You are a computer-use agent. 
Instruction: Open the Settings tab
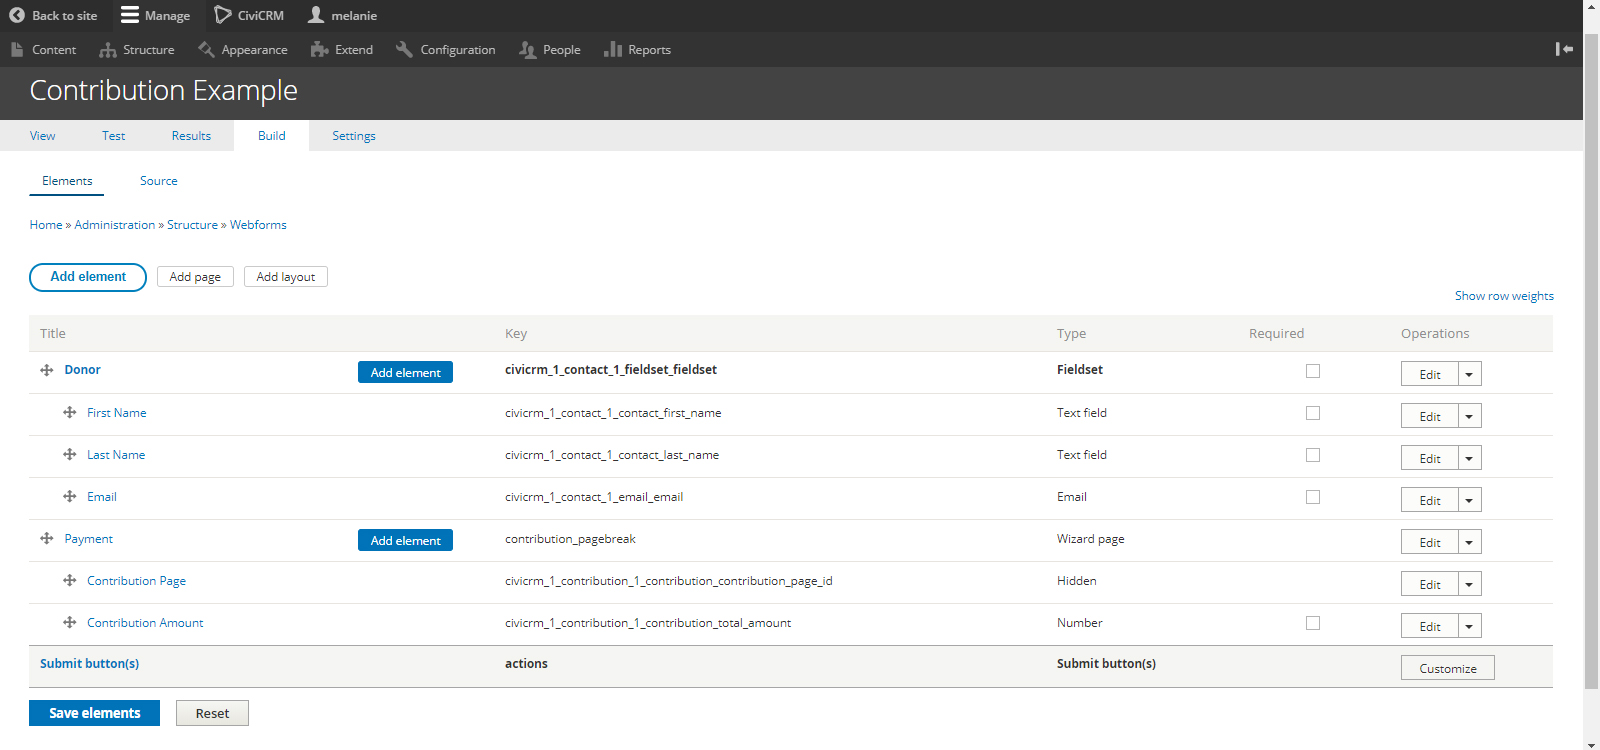click(x=354, y=136)
